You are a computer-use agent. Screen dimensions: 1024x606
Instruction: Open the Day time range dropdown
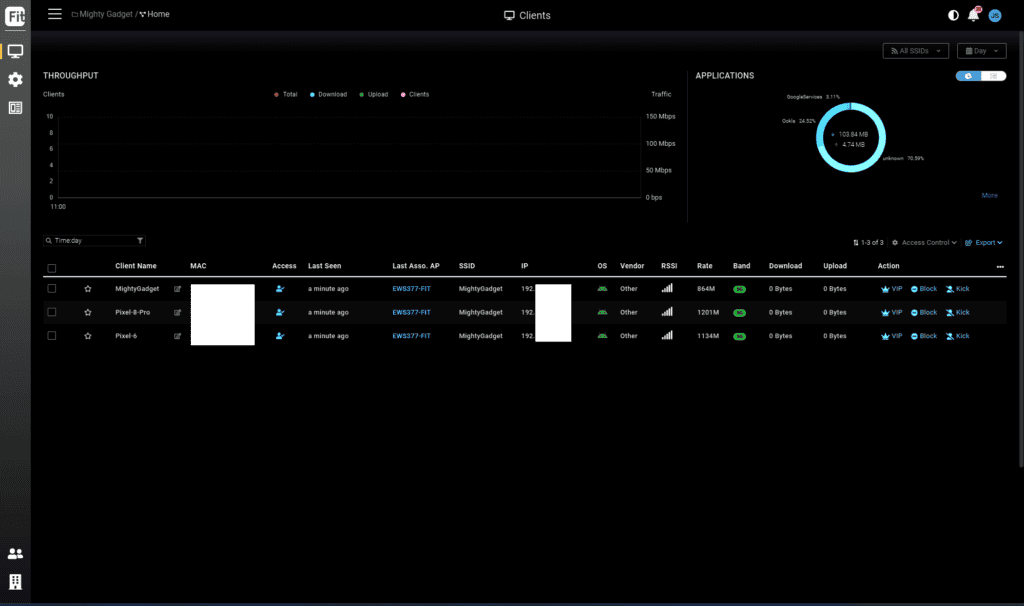(981, 51)
